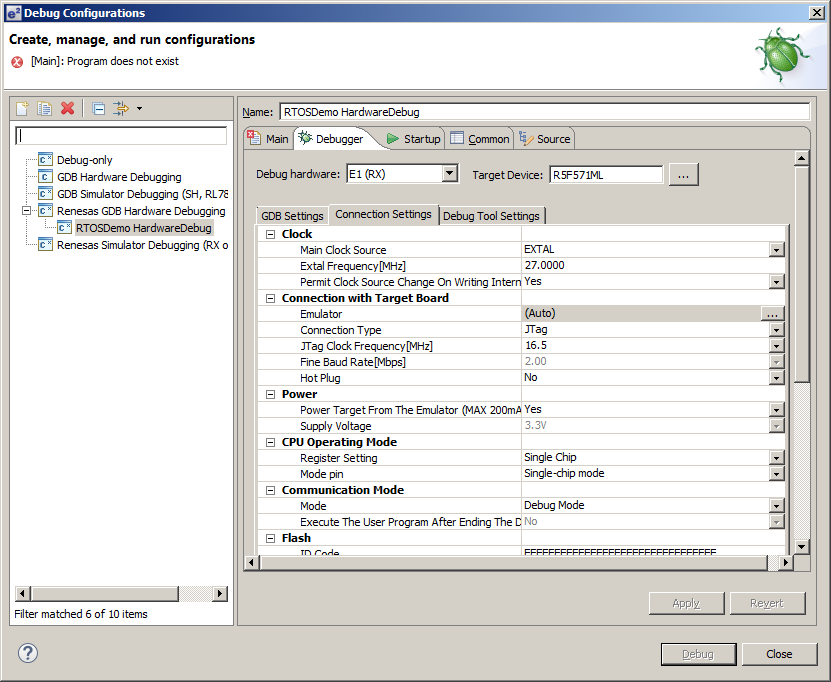Open the GDB Settings tab
Image resolution: width=831 pixels, height=682 pixels.
(x=292, y=216)
